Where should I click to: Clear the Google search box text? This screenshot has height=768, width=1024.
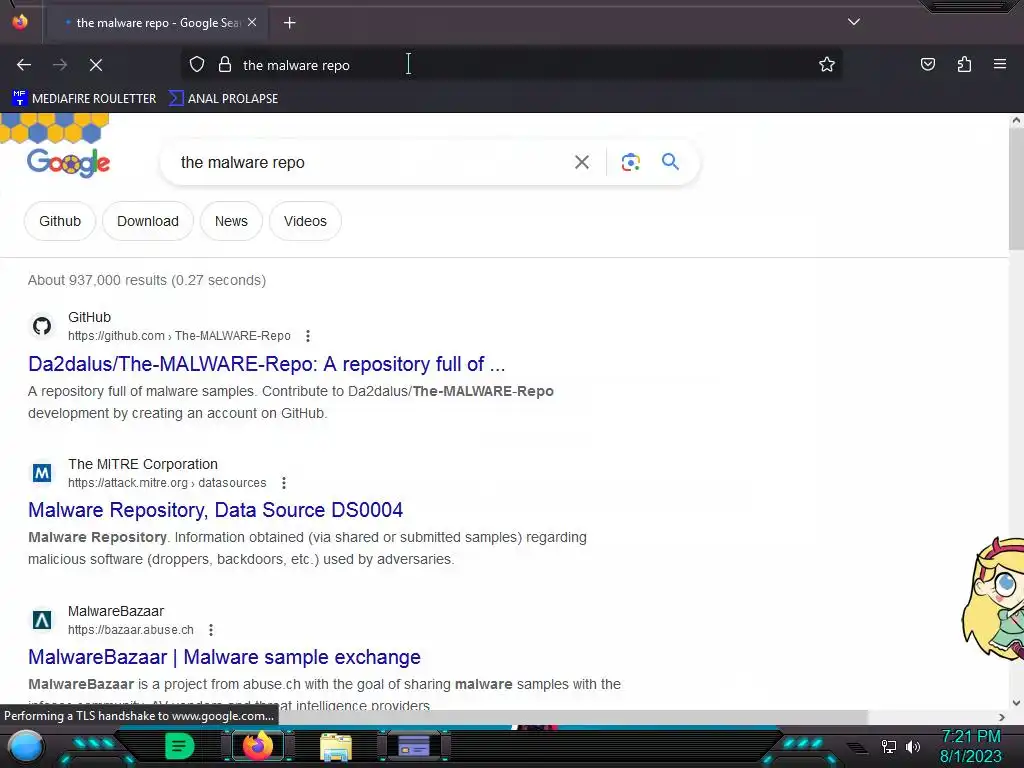point(582,162)
